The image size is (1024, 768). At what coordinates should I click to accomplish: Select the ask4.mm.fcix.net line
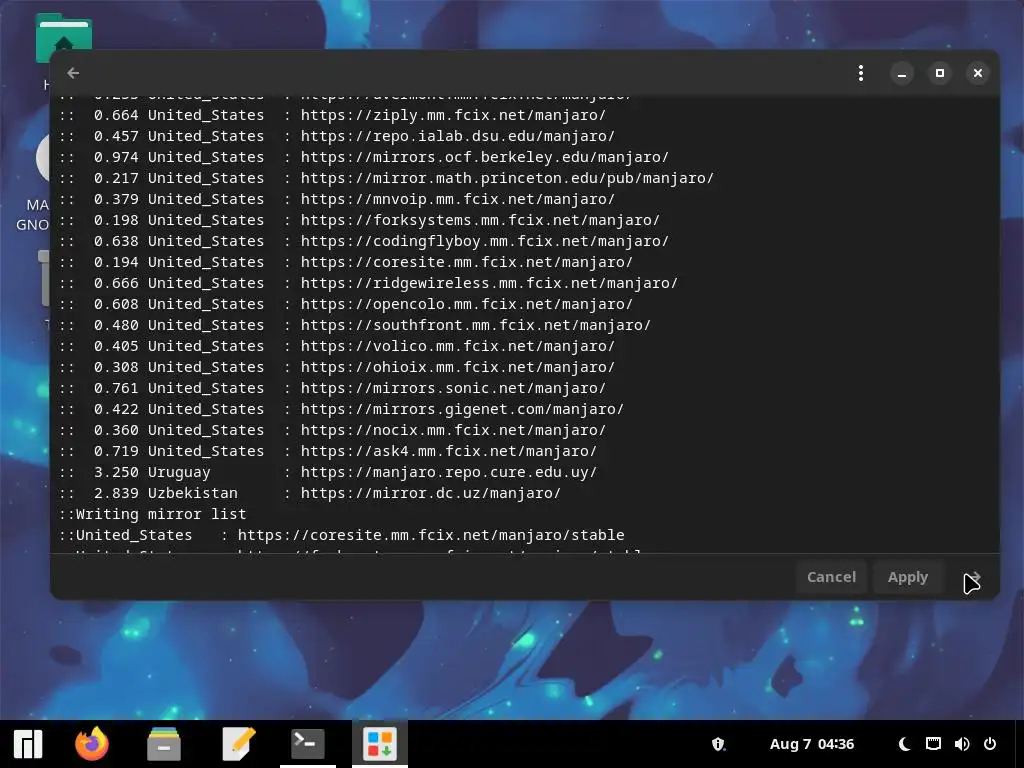[328, 451]
